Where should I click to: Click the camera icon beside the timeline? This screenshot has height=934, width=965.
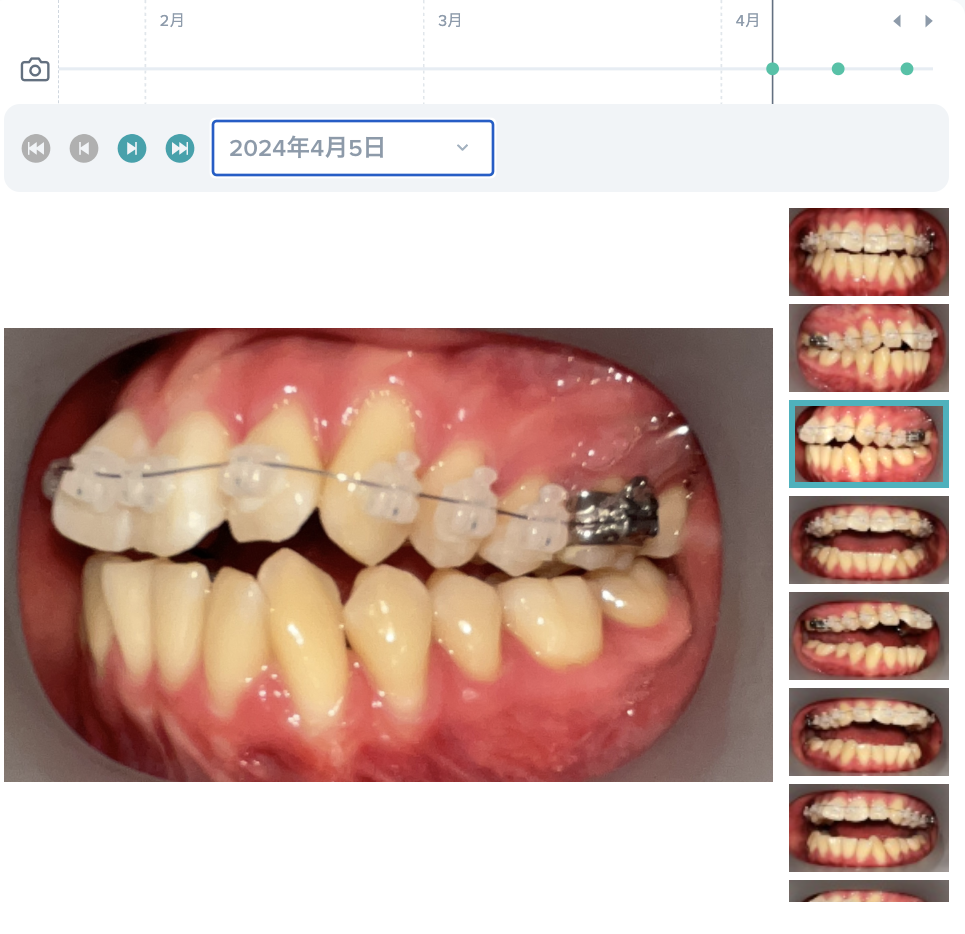(x=35, y=70)
